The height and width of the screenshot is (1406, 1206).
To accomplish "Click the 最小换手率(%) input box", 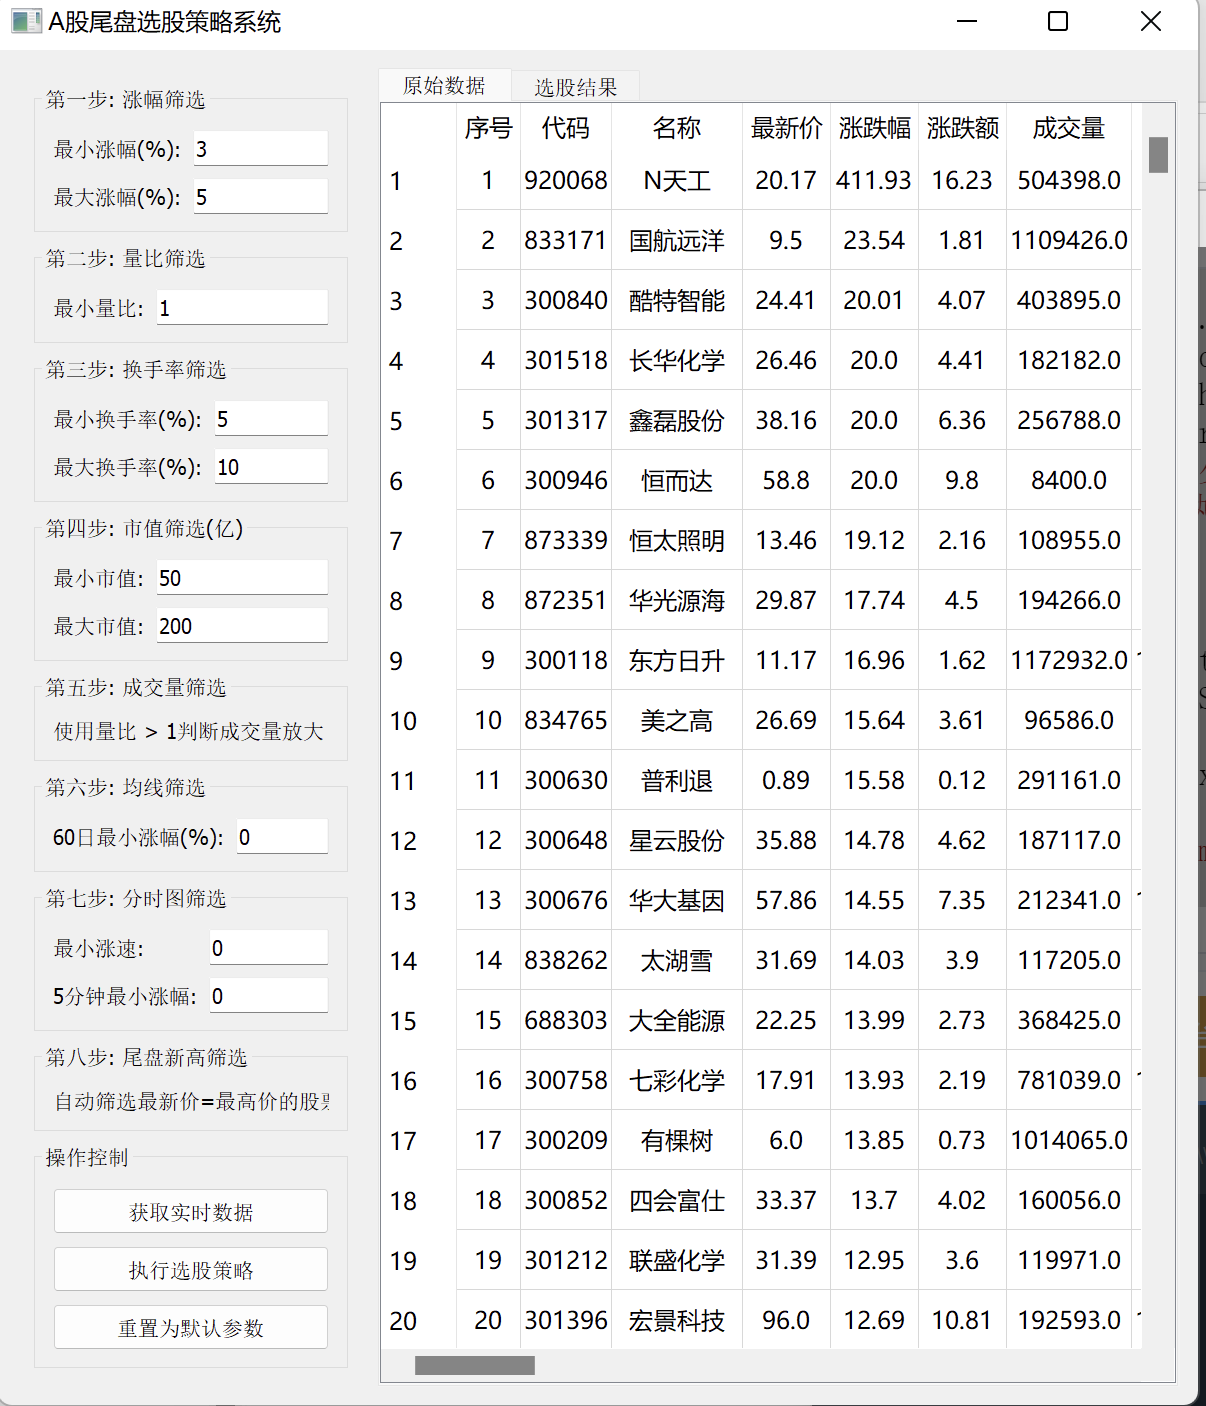I will coord(271,419).
